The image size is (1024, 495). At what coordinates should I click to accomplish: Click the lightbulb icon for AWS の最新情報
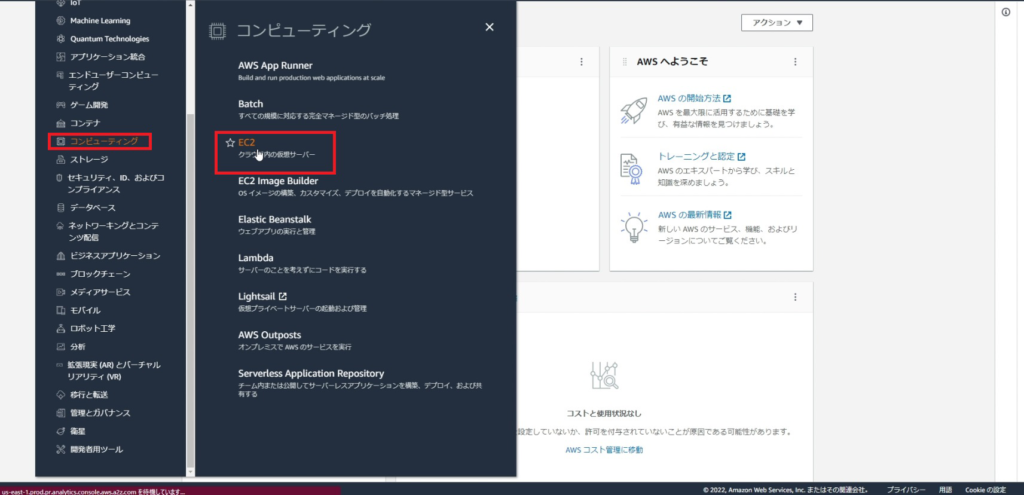pos(634,227)
